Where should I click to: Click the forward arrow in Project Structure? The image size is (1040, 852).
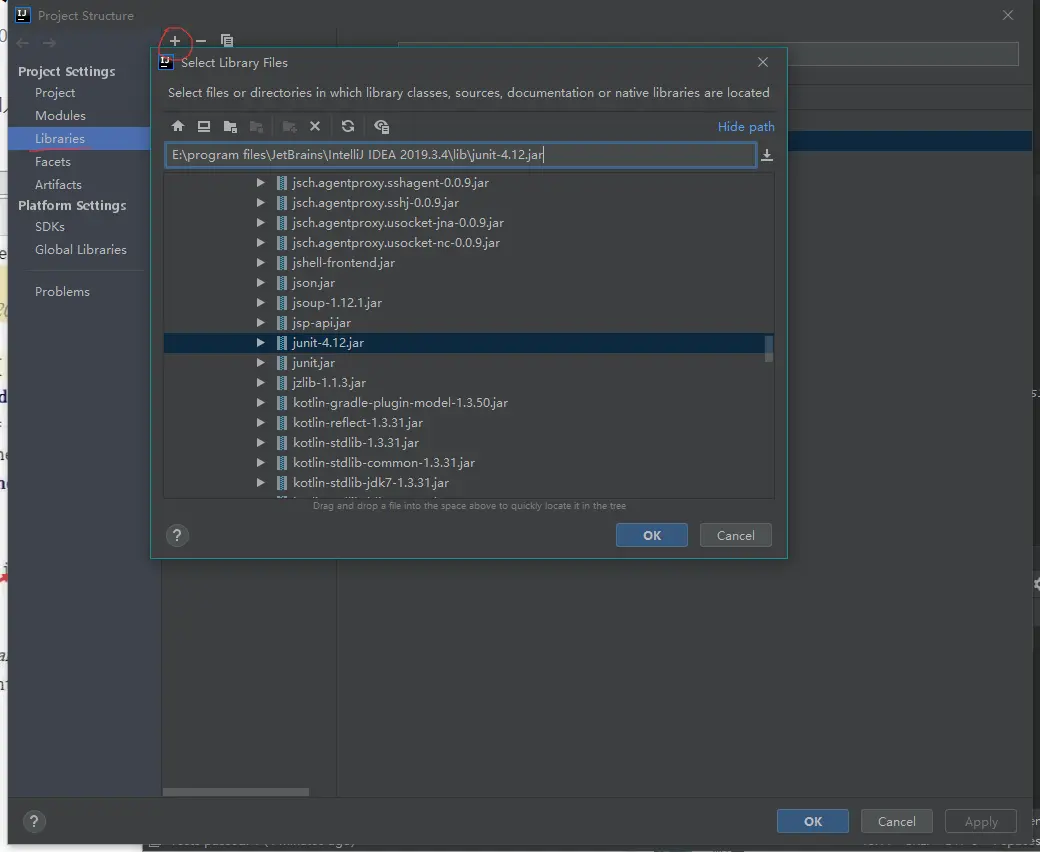click(x=49, y=43)
